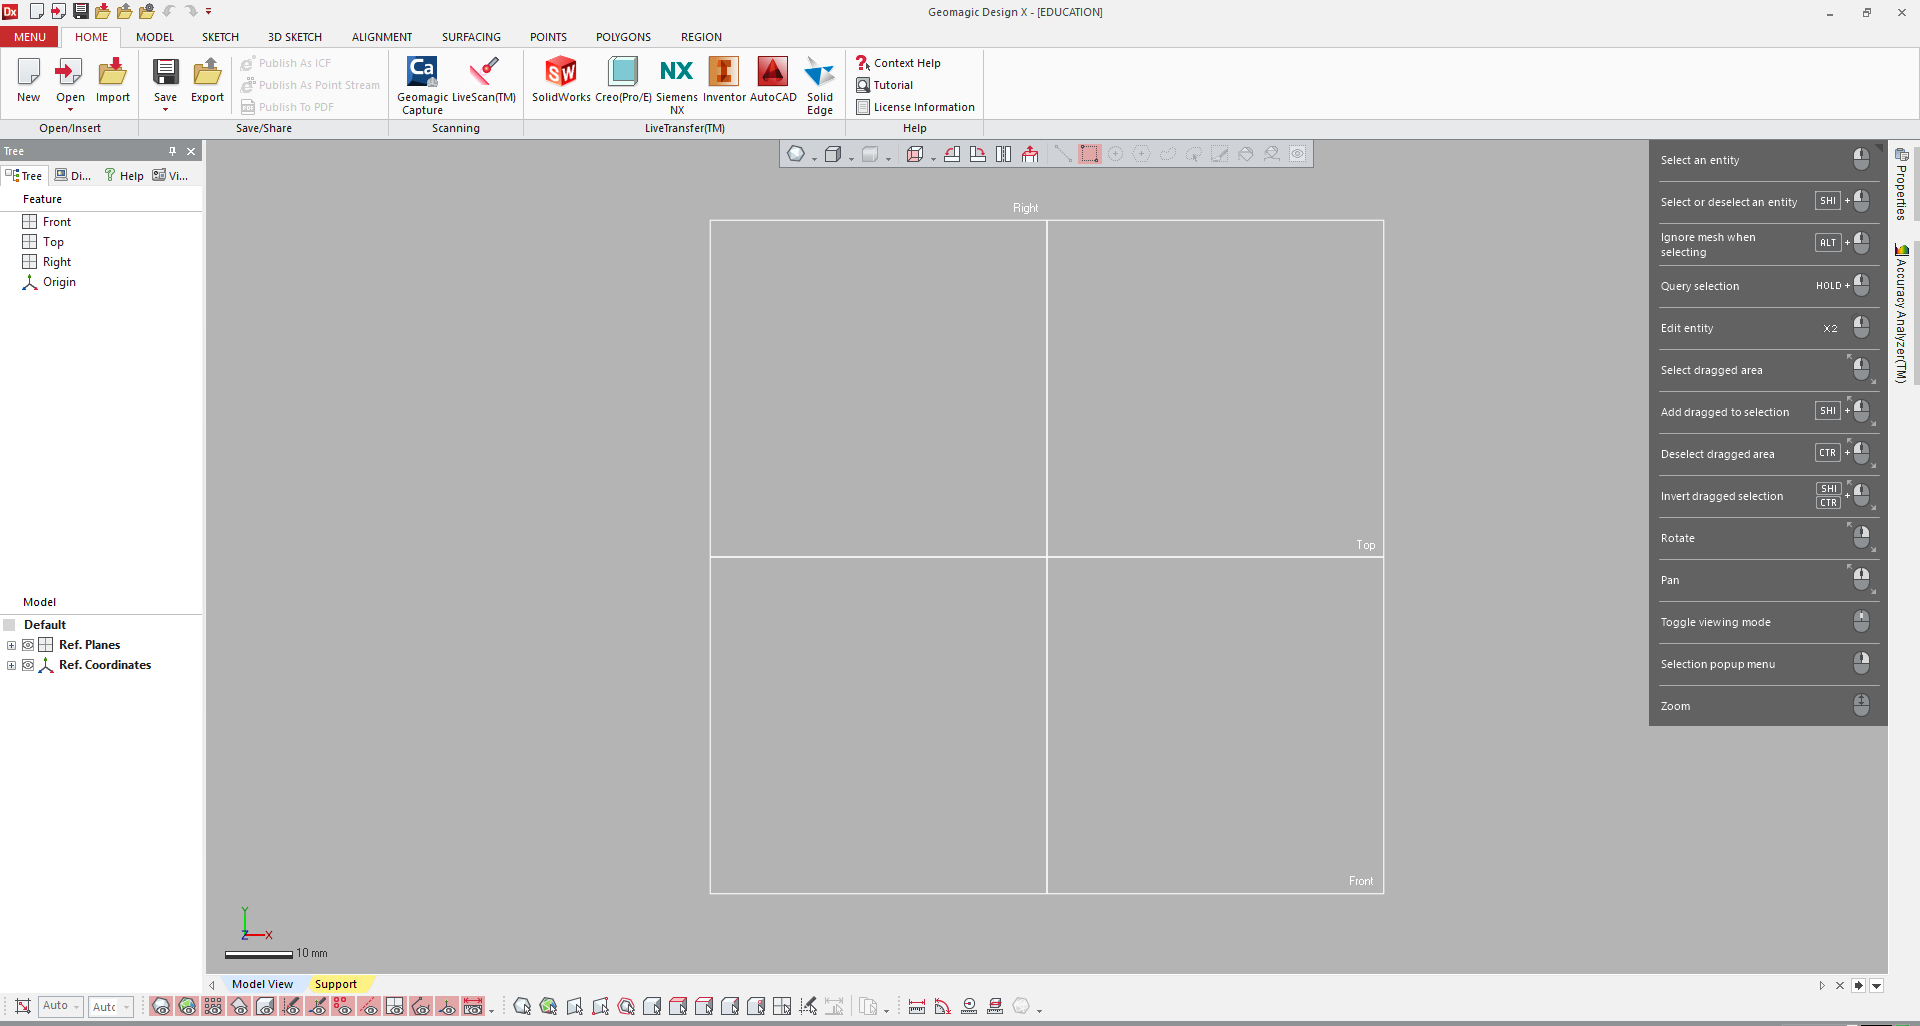The width and height of the screenshot is (1920, 1026).
Task: Pin the Tree panel with pushpin icon
Action: (x=172, y=151)
